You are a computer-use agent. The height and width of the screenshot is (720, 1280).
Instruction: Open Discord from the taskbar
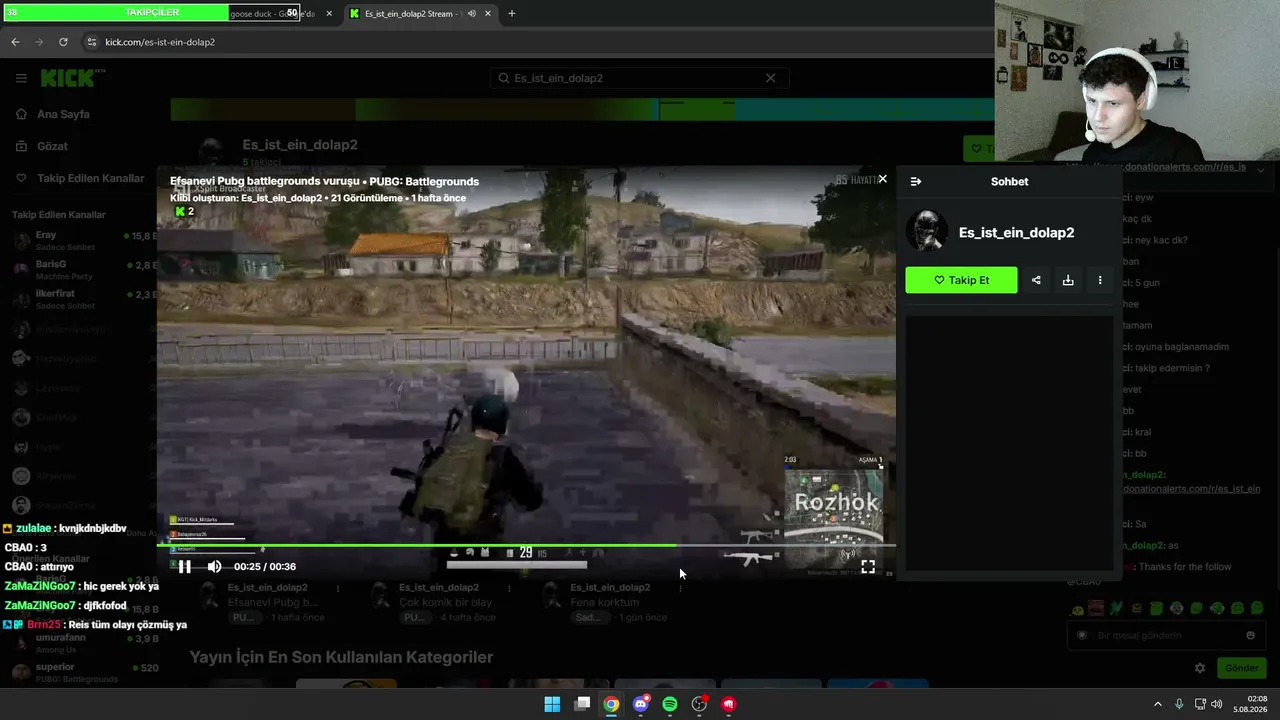coord(641,704)
